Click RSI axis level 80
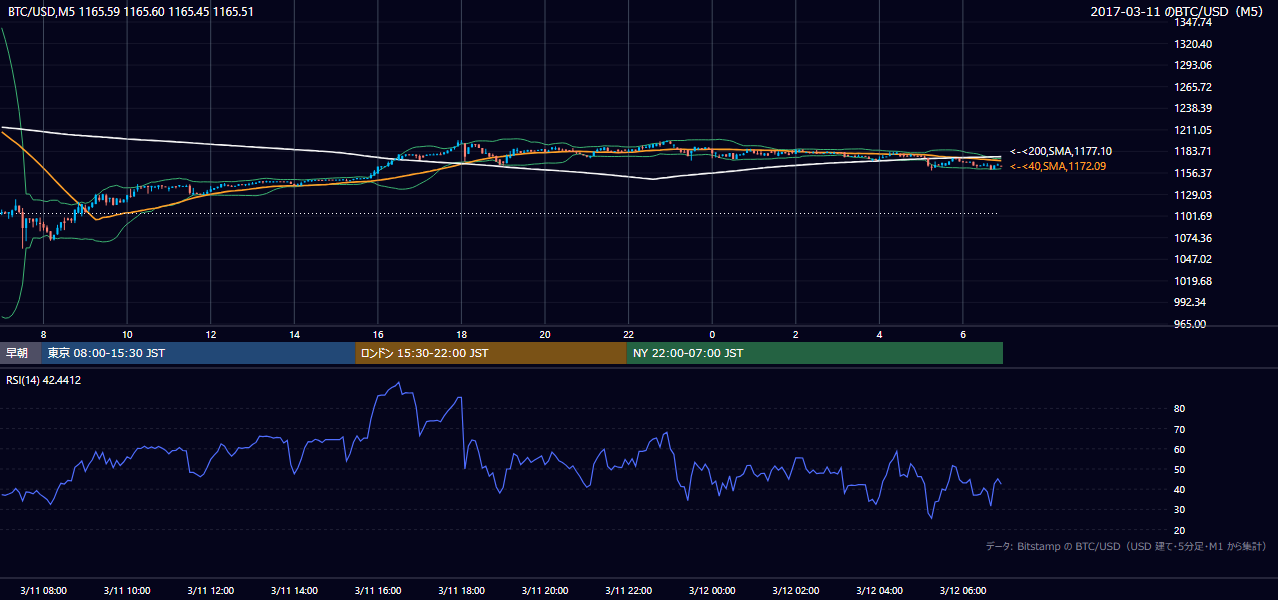 [x=1180, y=409]
